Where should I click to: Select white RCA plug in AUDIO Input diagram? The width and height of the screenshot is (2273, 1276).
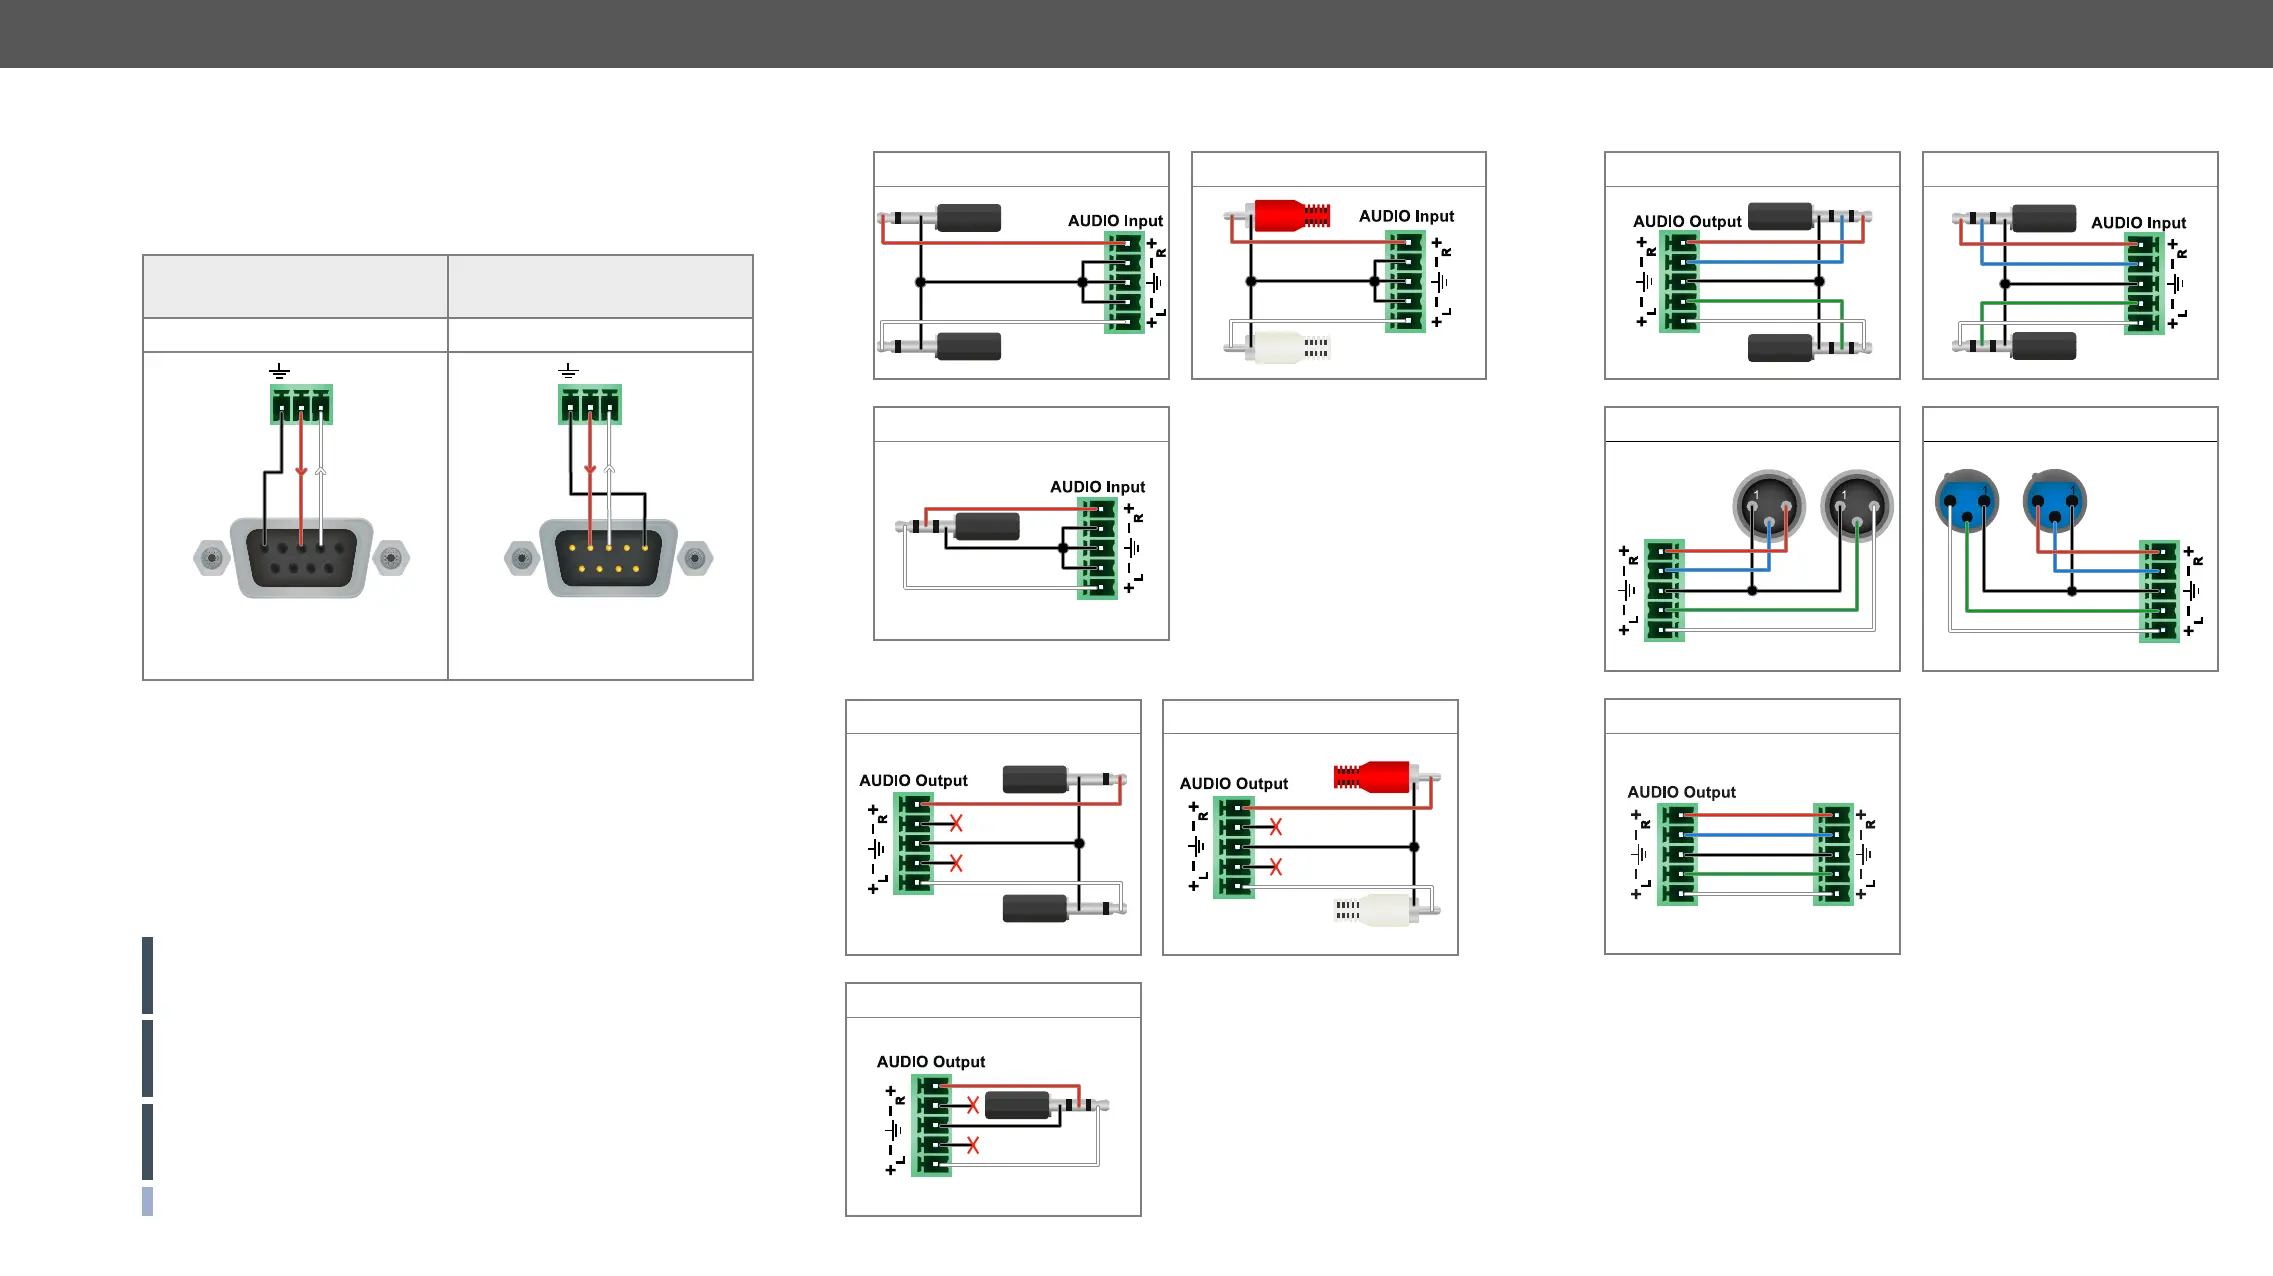click(1279, 348)
